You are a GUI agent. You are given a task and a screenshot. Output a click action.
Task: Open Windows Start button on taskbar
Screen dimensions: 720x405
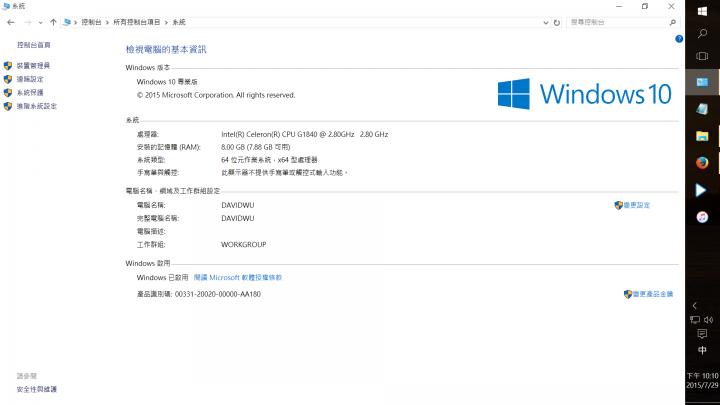coord(702,11)
